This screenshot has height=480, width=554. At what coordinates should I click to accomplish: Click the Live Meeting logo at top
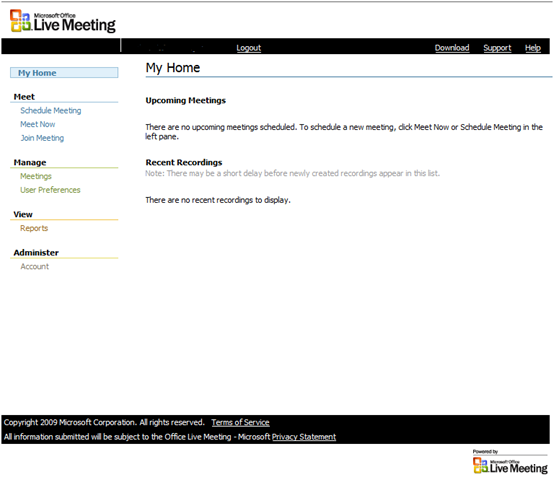(63, 22)
